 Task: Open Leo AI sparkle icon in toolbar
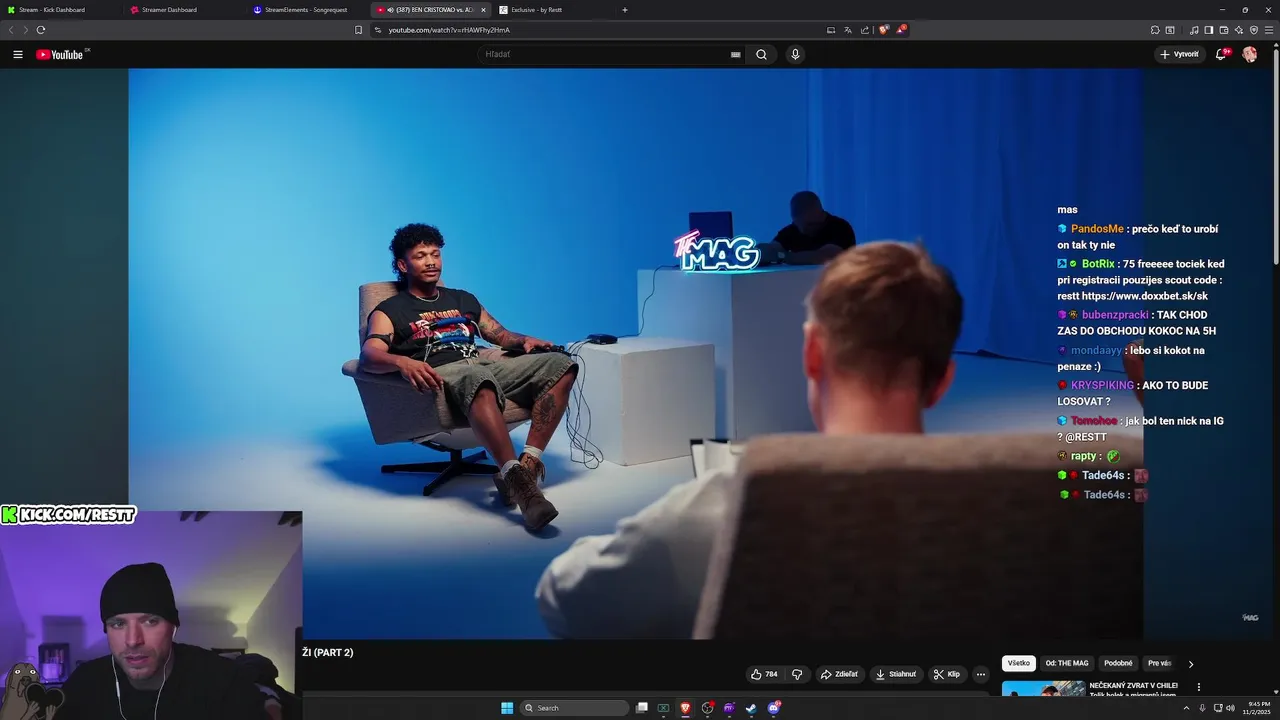tap(1239, 30)
